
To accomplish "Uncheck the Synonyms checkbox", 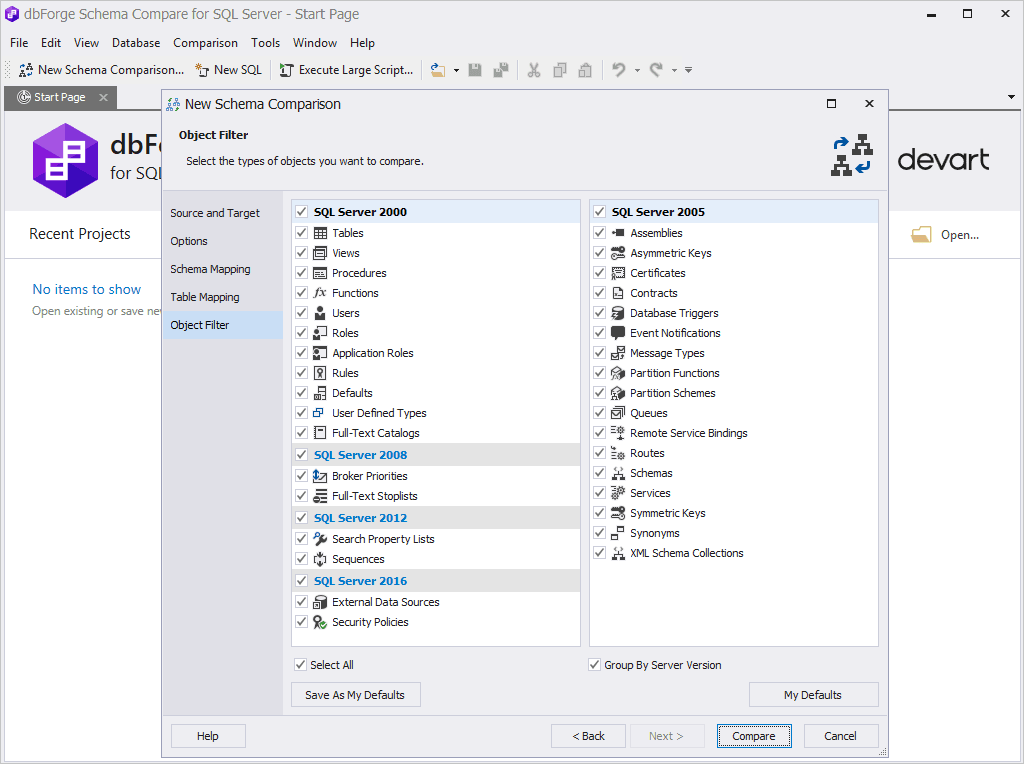I will click(x=599, y=533).
